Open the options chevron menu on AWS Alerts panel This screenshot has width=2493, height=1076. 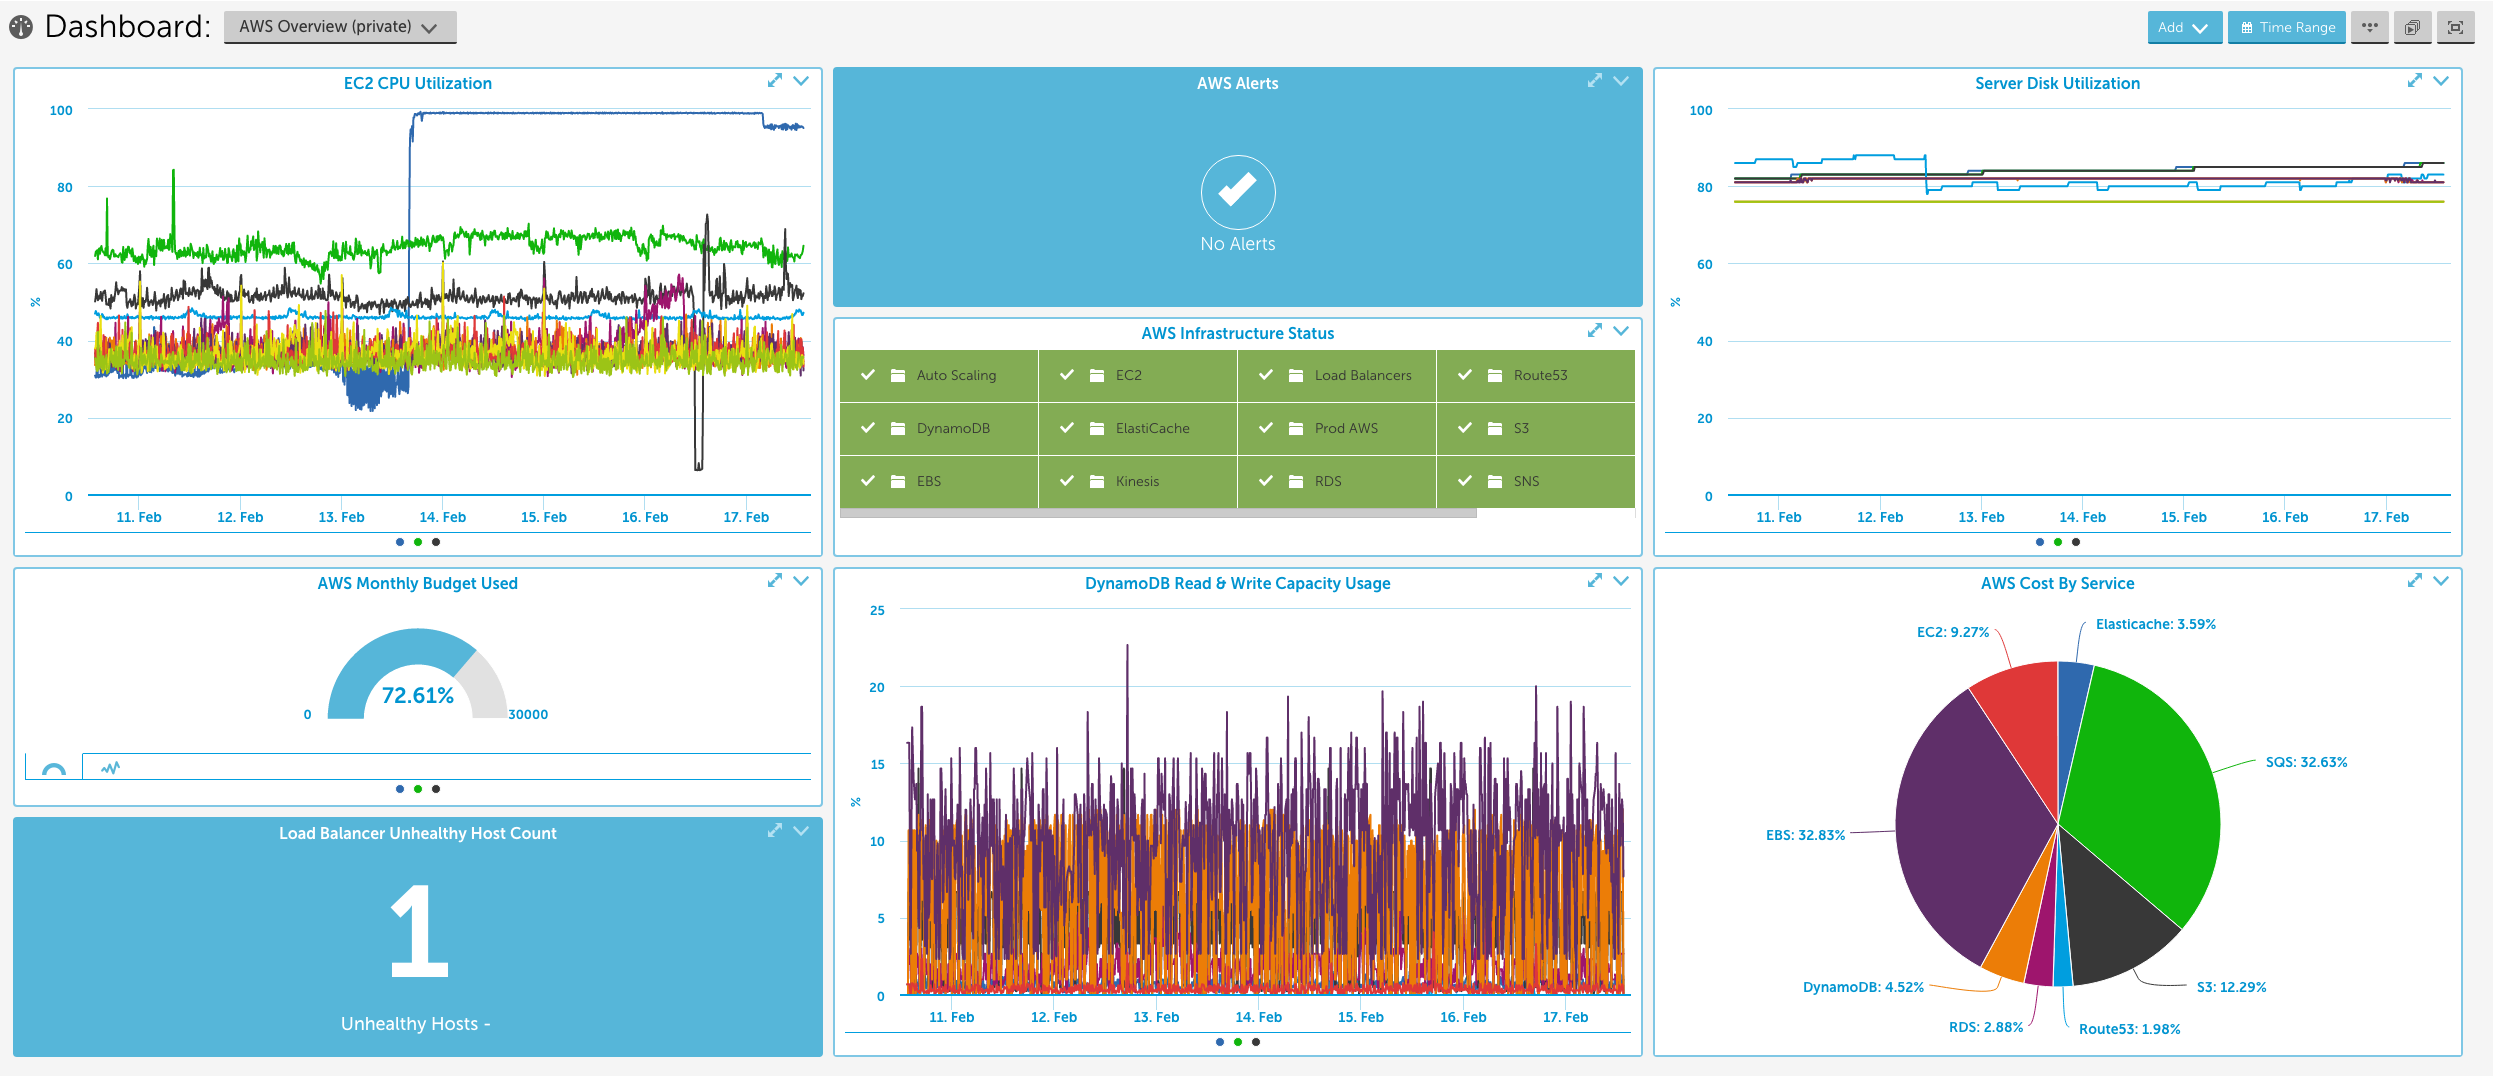(1622, 81)
